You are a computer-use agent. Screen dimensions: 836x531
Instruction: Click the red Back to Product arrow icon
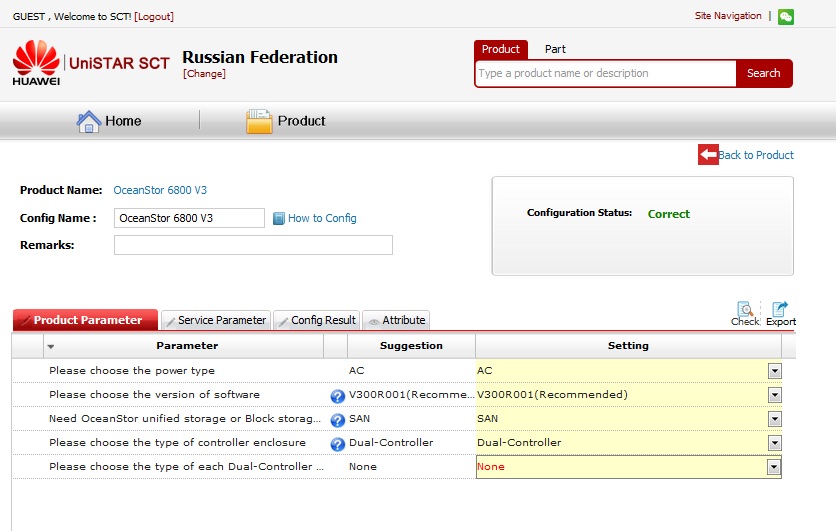[x=708, y=155]
